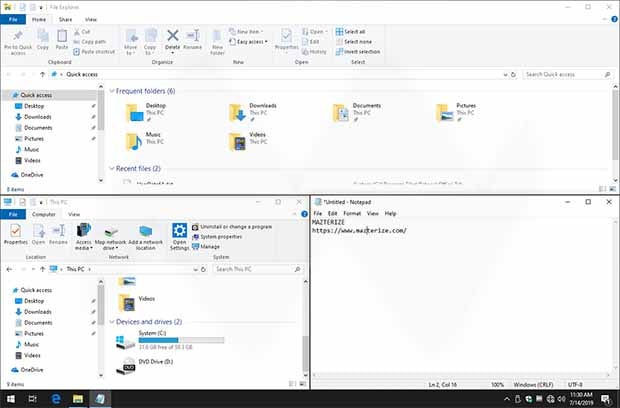Click the Copy icon in top File Explorer ribbon
This screenshot has height=408, width=620.
tap(43, 40)
